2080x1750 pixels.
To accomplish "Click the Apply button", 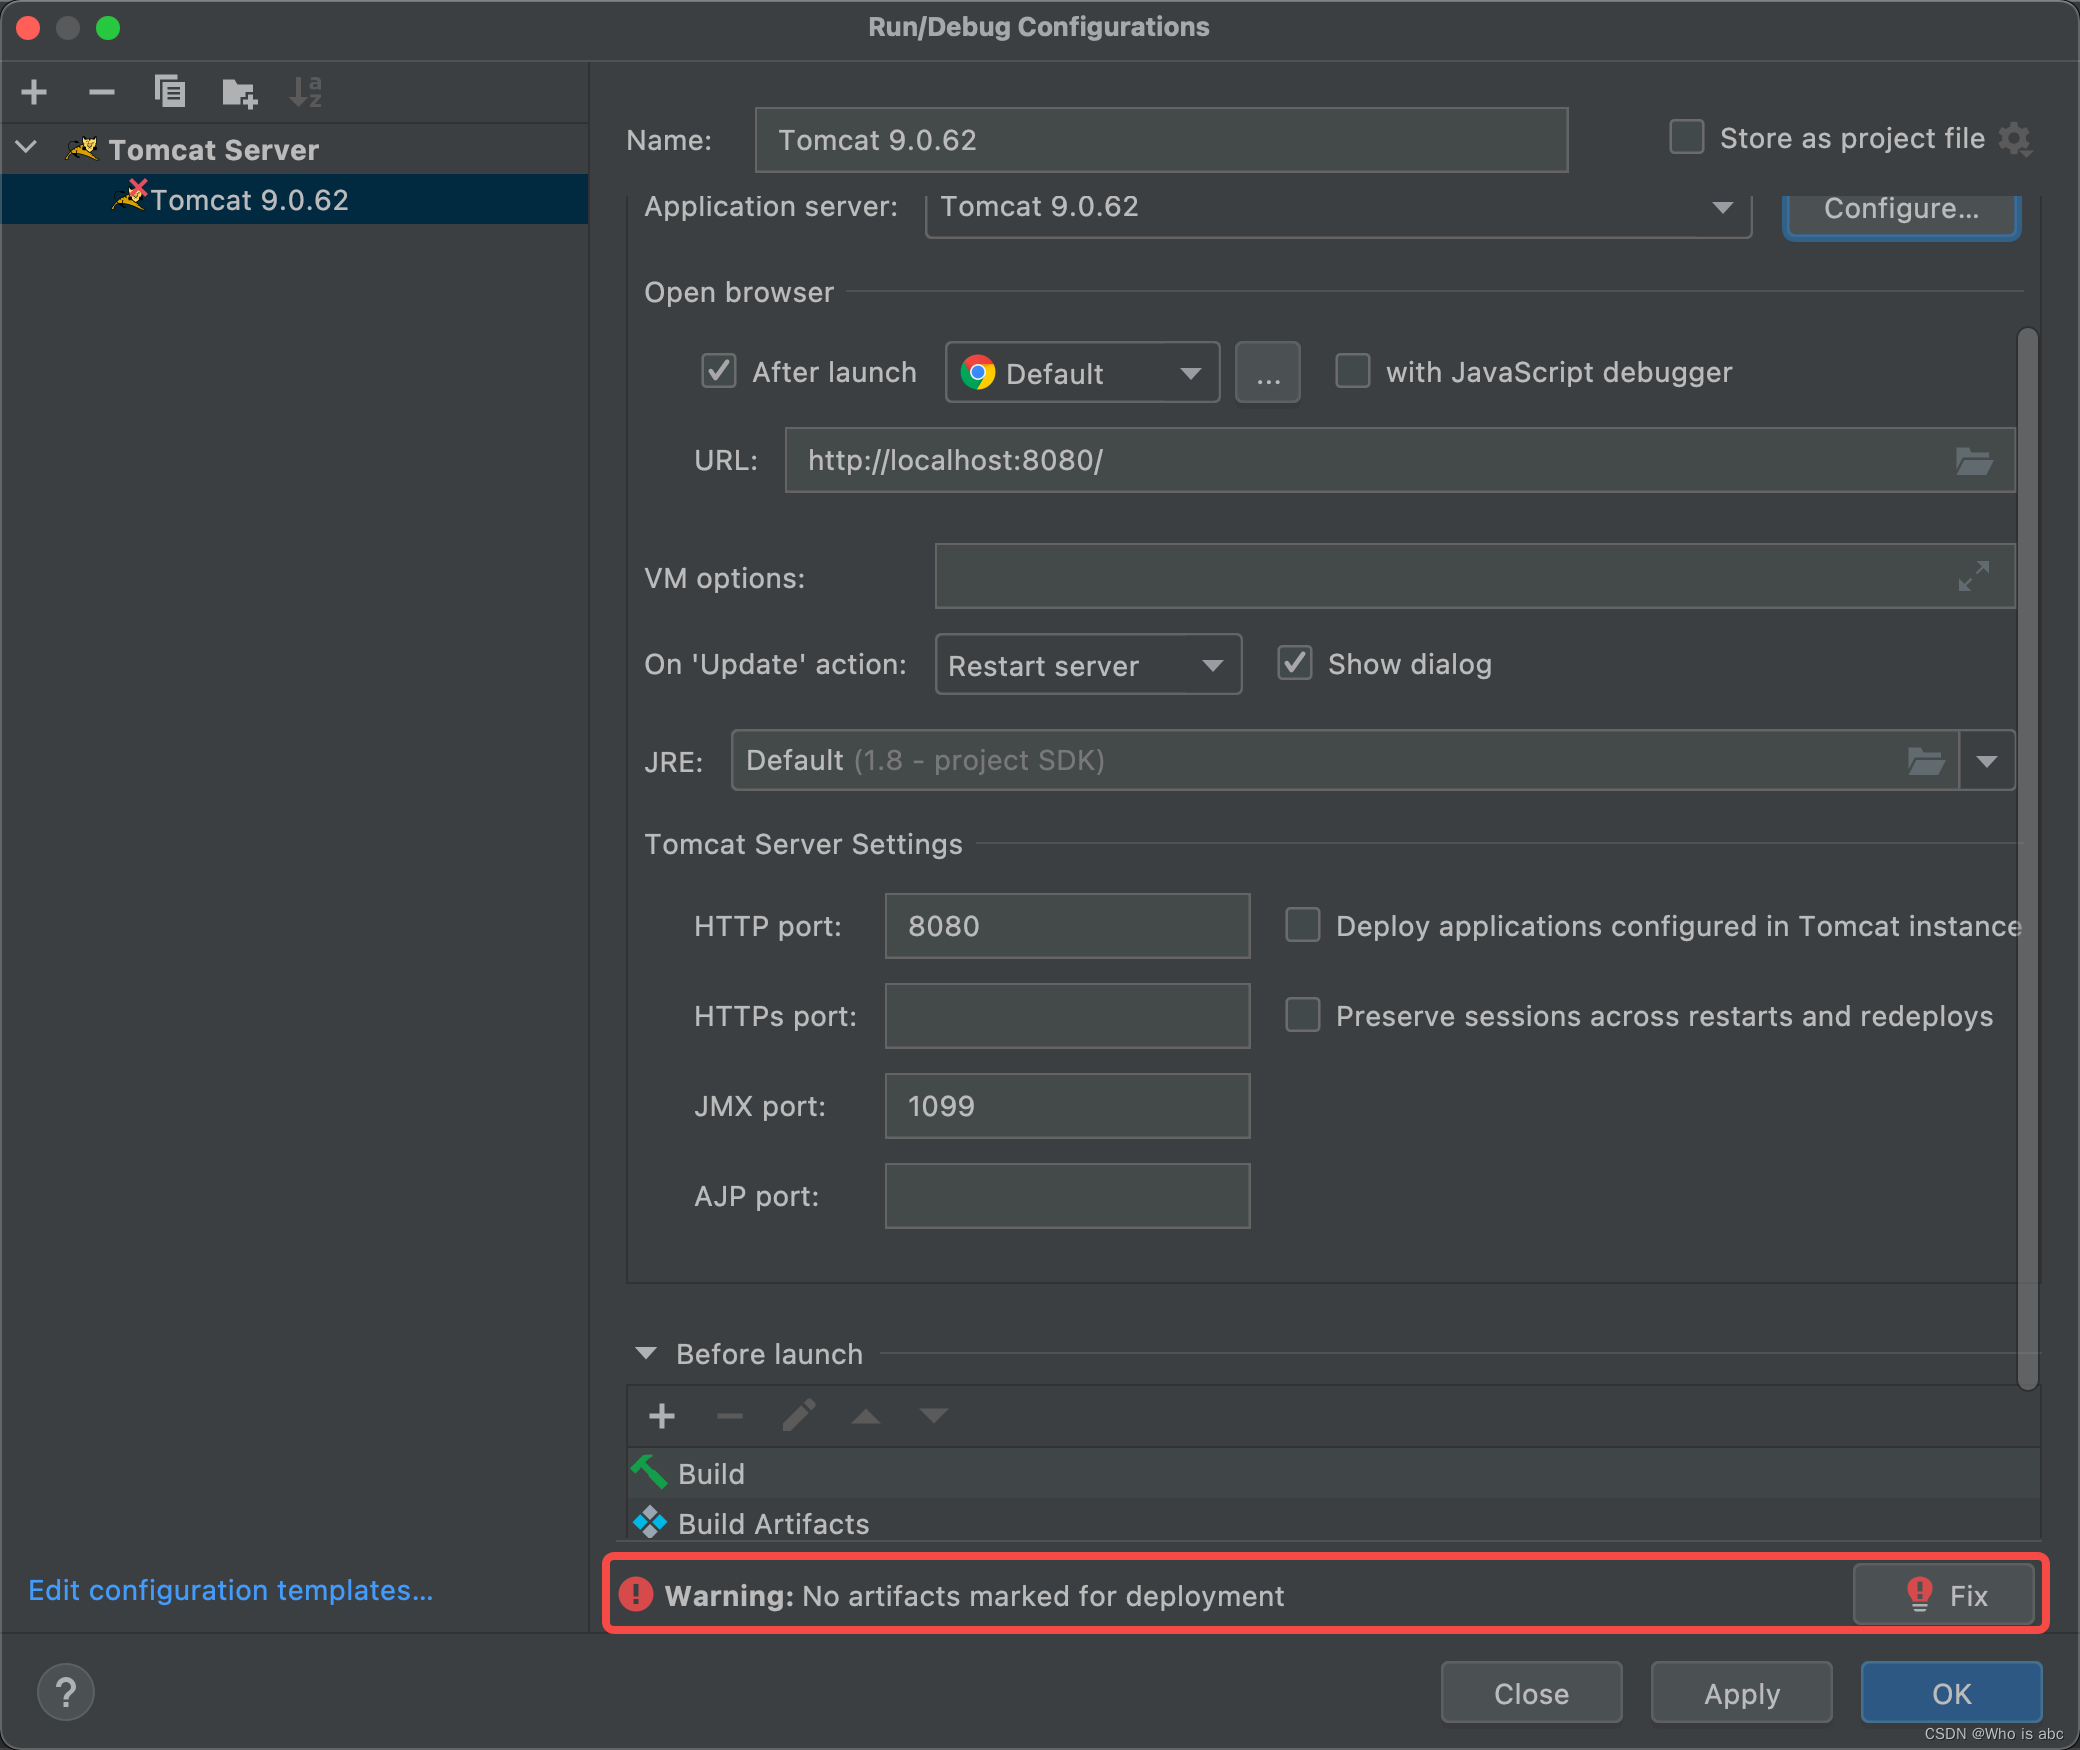I will pos(1741,1692).
